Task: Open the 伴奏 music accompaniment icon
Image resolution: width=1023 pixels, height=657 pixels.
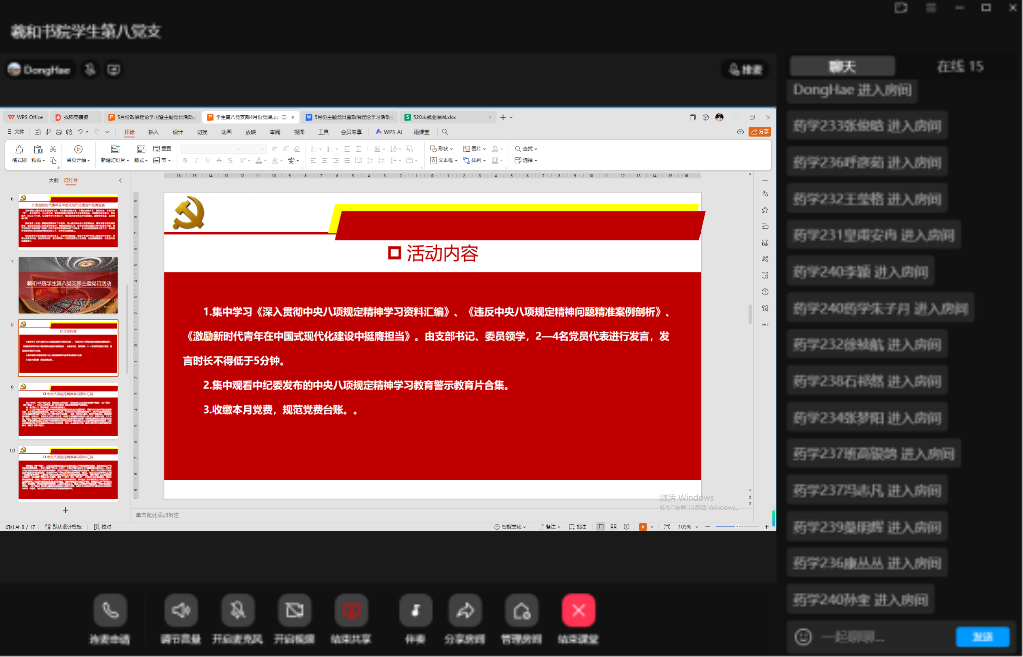Action: click(415, 610)
